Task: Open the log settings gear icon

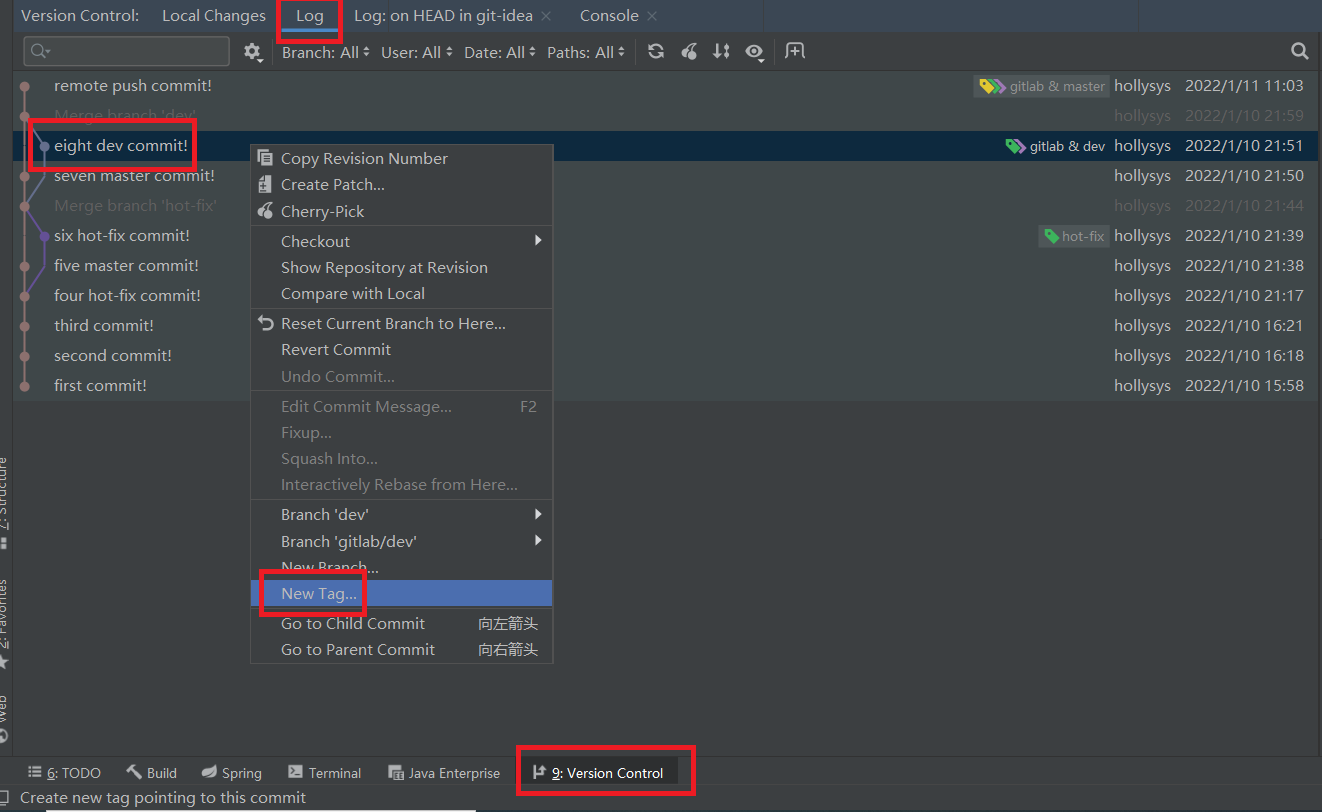Action: (253, 52)
